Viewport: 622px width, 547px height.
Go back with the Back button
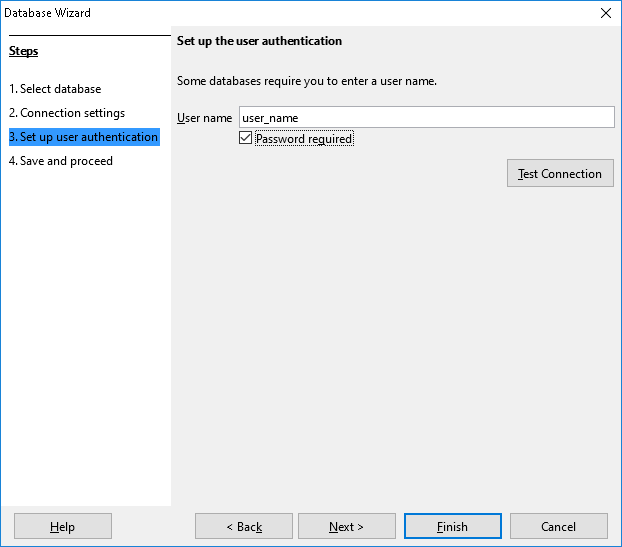click(x=244, y=526)
